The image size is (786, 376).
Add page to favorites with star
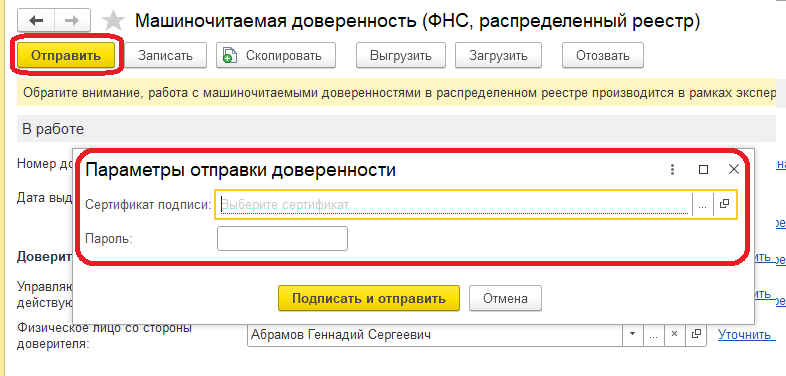point(113,21)
